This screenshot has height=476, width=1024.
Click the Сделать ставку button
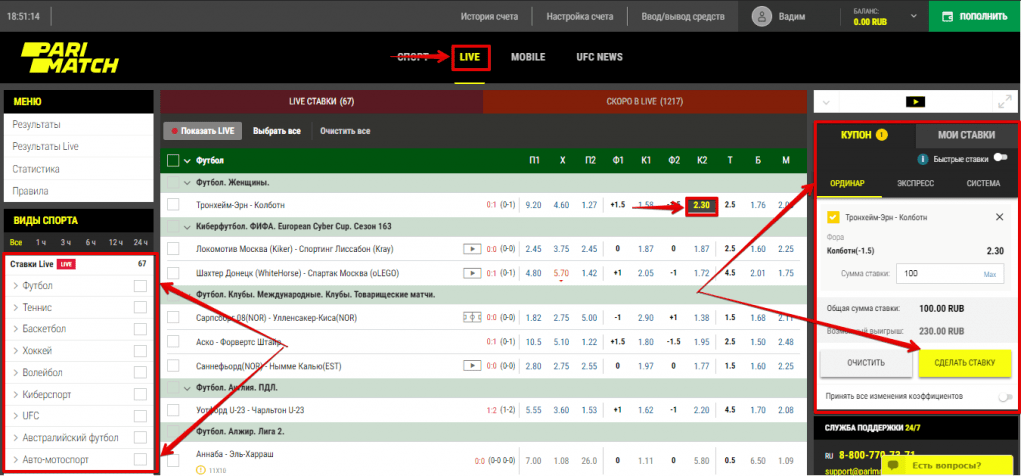pos(964,363)
